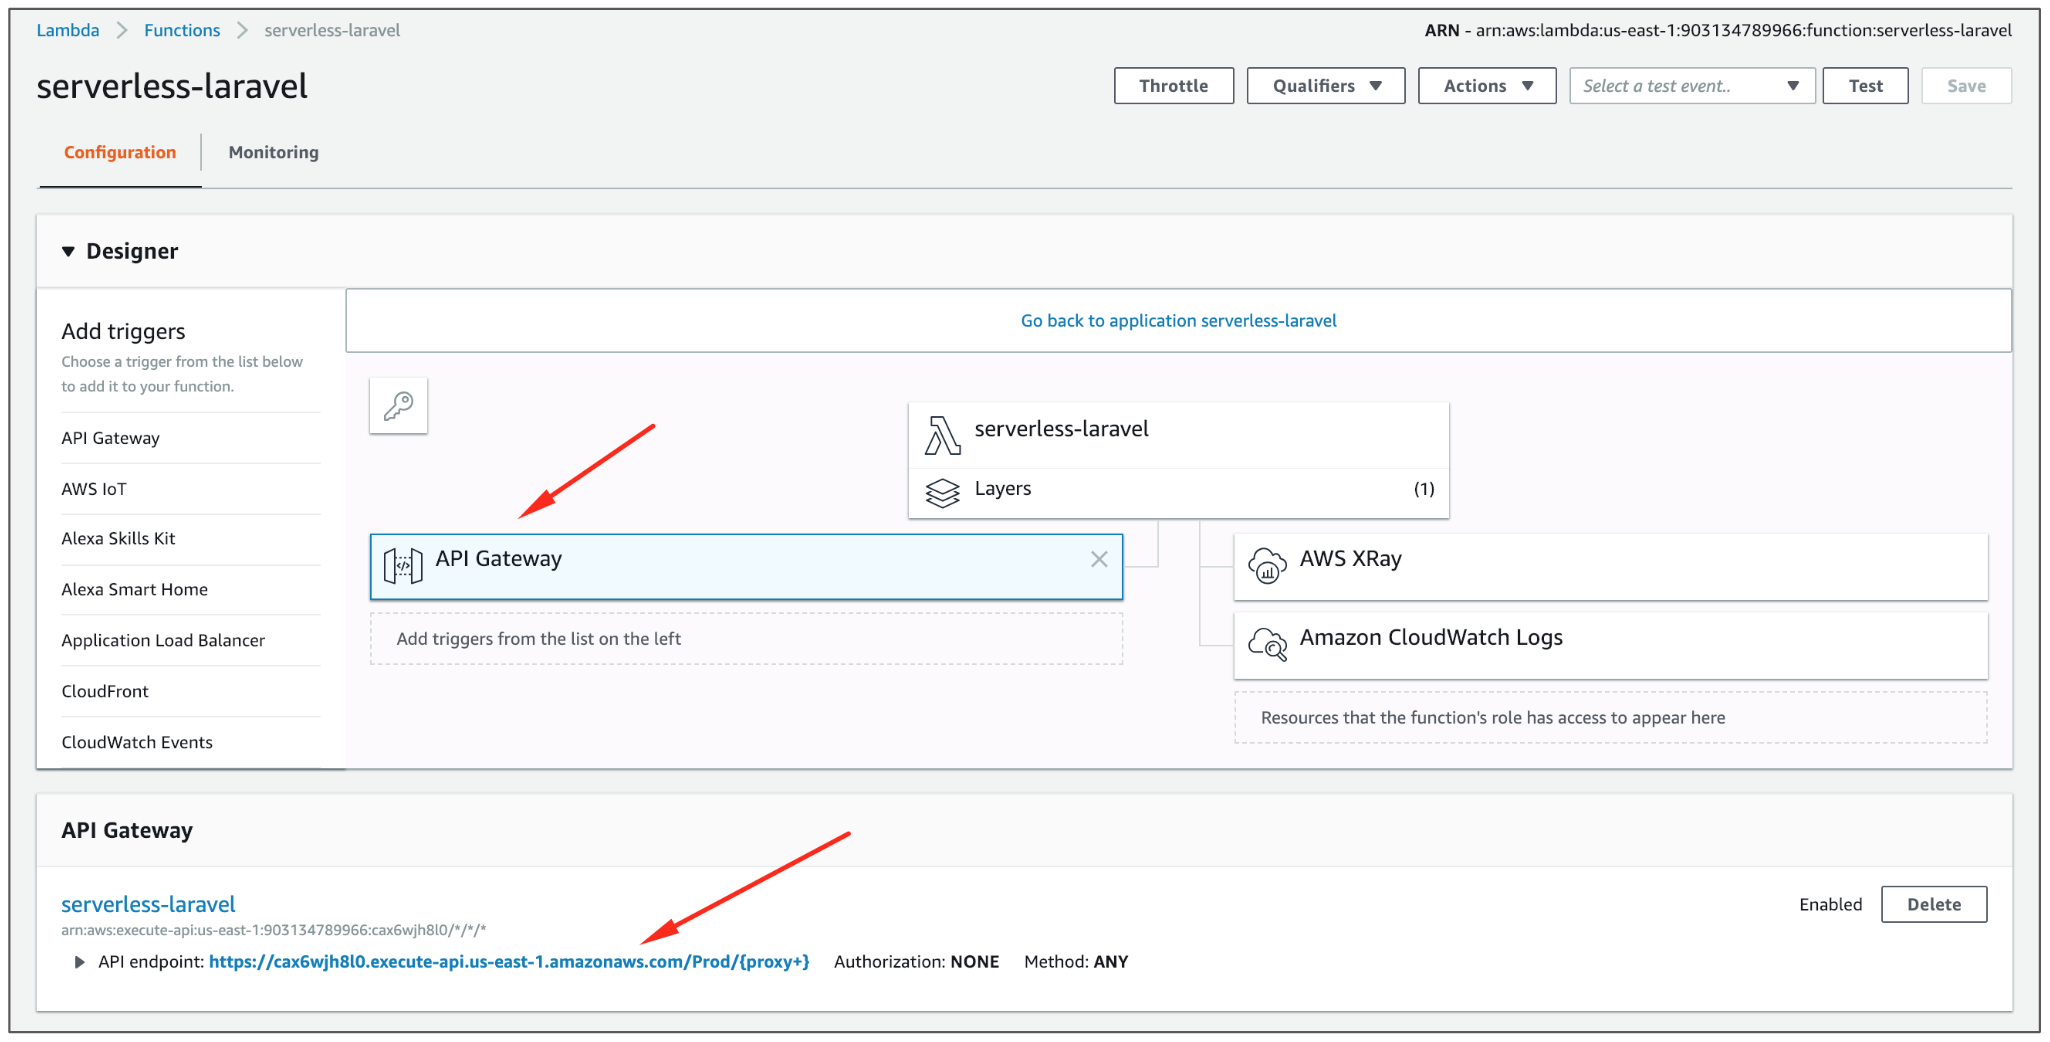Add CloudWatch Events trigger
Viewport: 2050px width, 1042px height.
[x=137, y=742]
